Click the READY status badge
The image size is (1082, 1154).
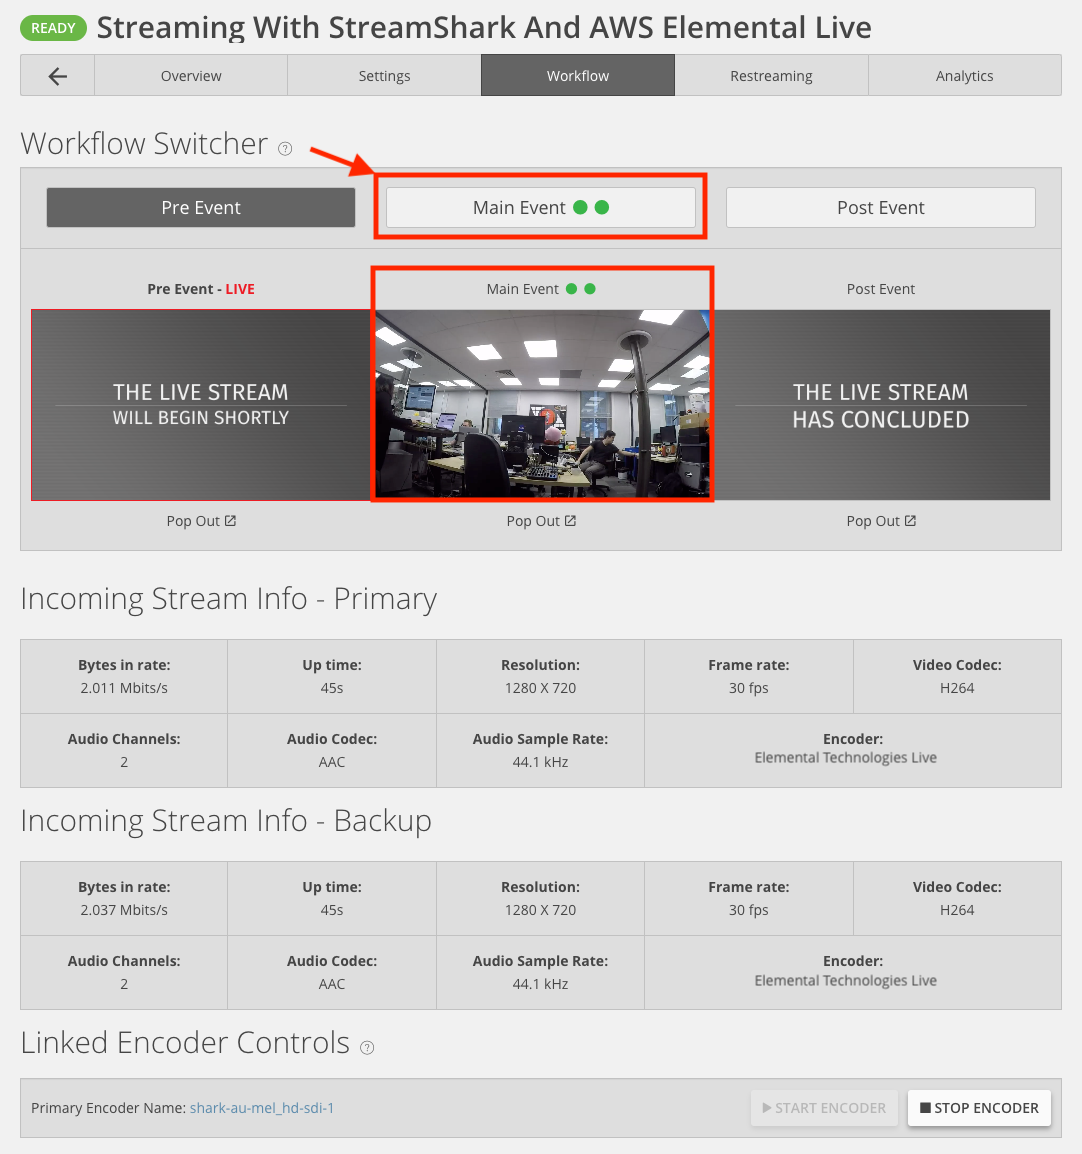pyautogui.click(x=53, y=28)
